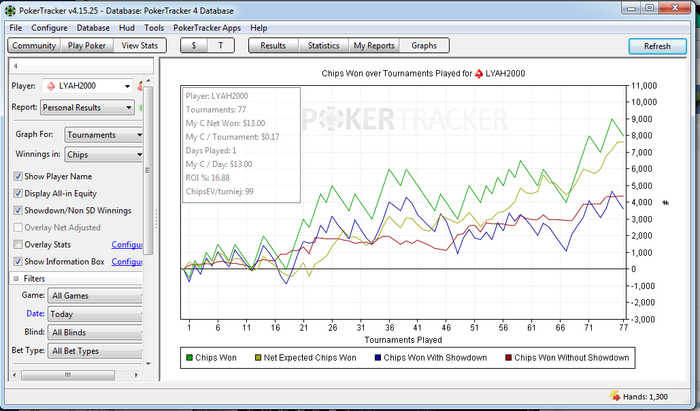Click Configure link next to Show Information Box
The image size is (700, 411).
tap(127, 262)
